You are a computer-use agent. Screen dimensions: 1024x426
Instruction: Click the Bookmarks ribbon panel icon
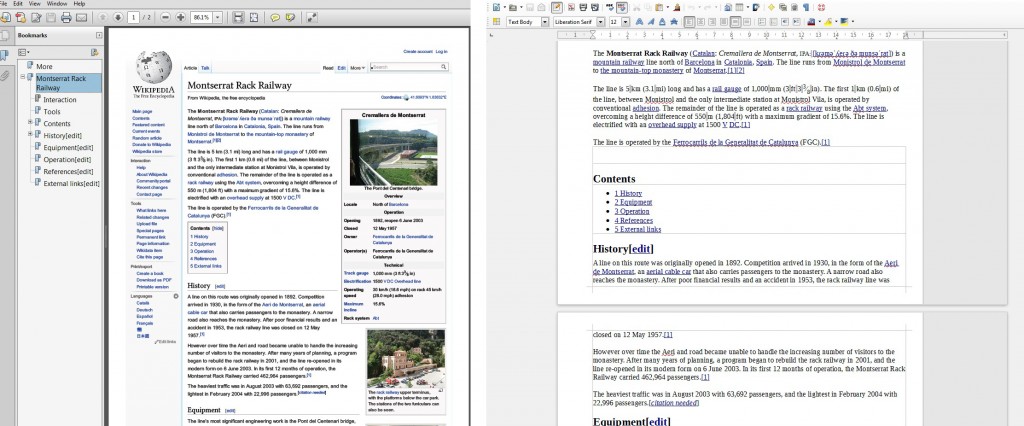tap(5, 55)
